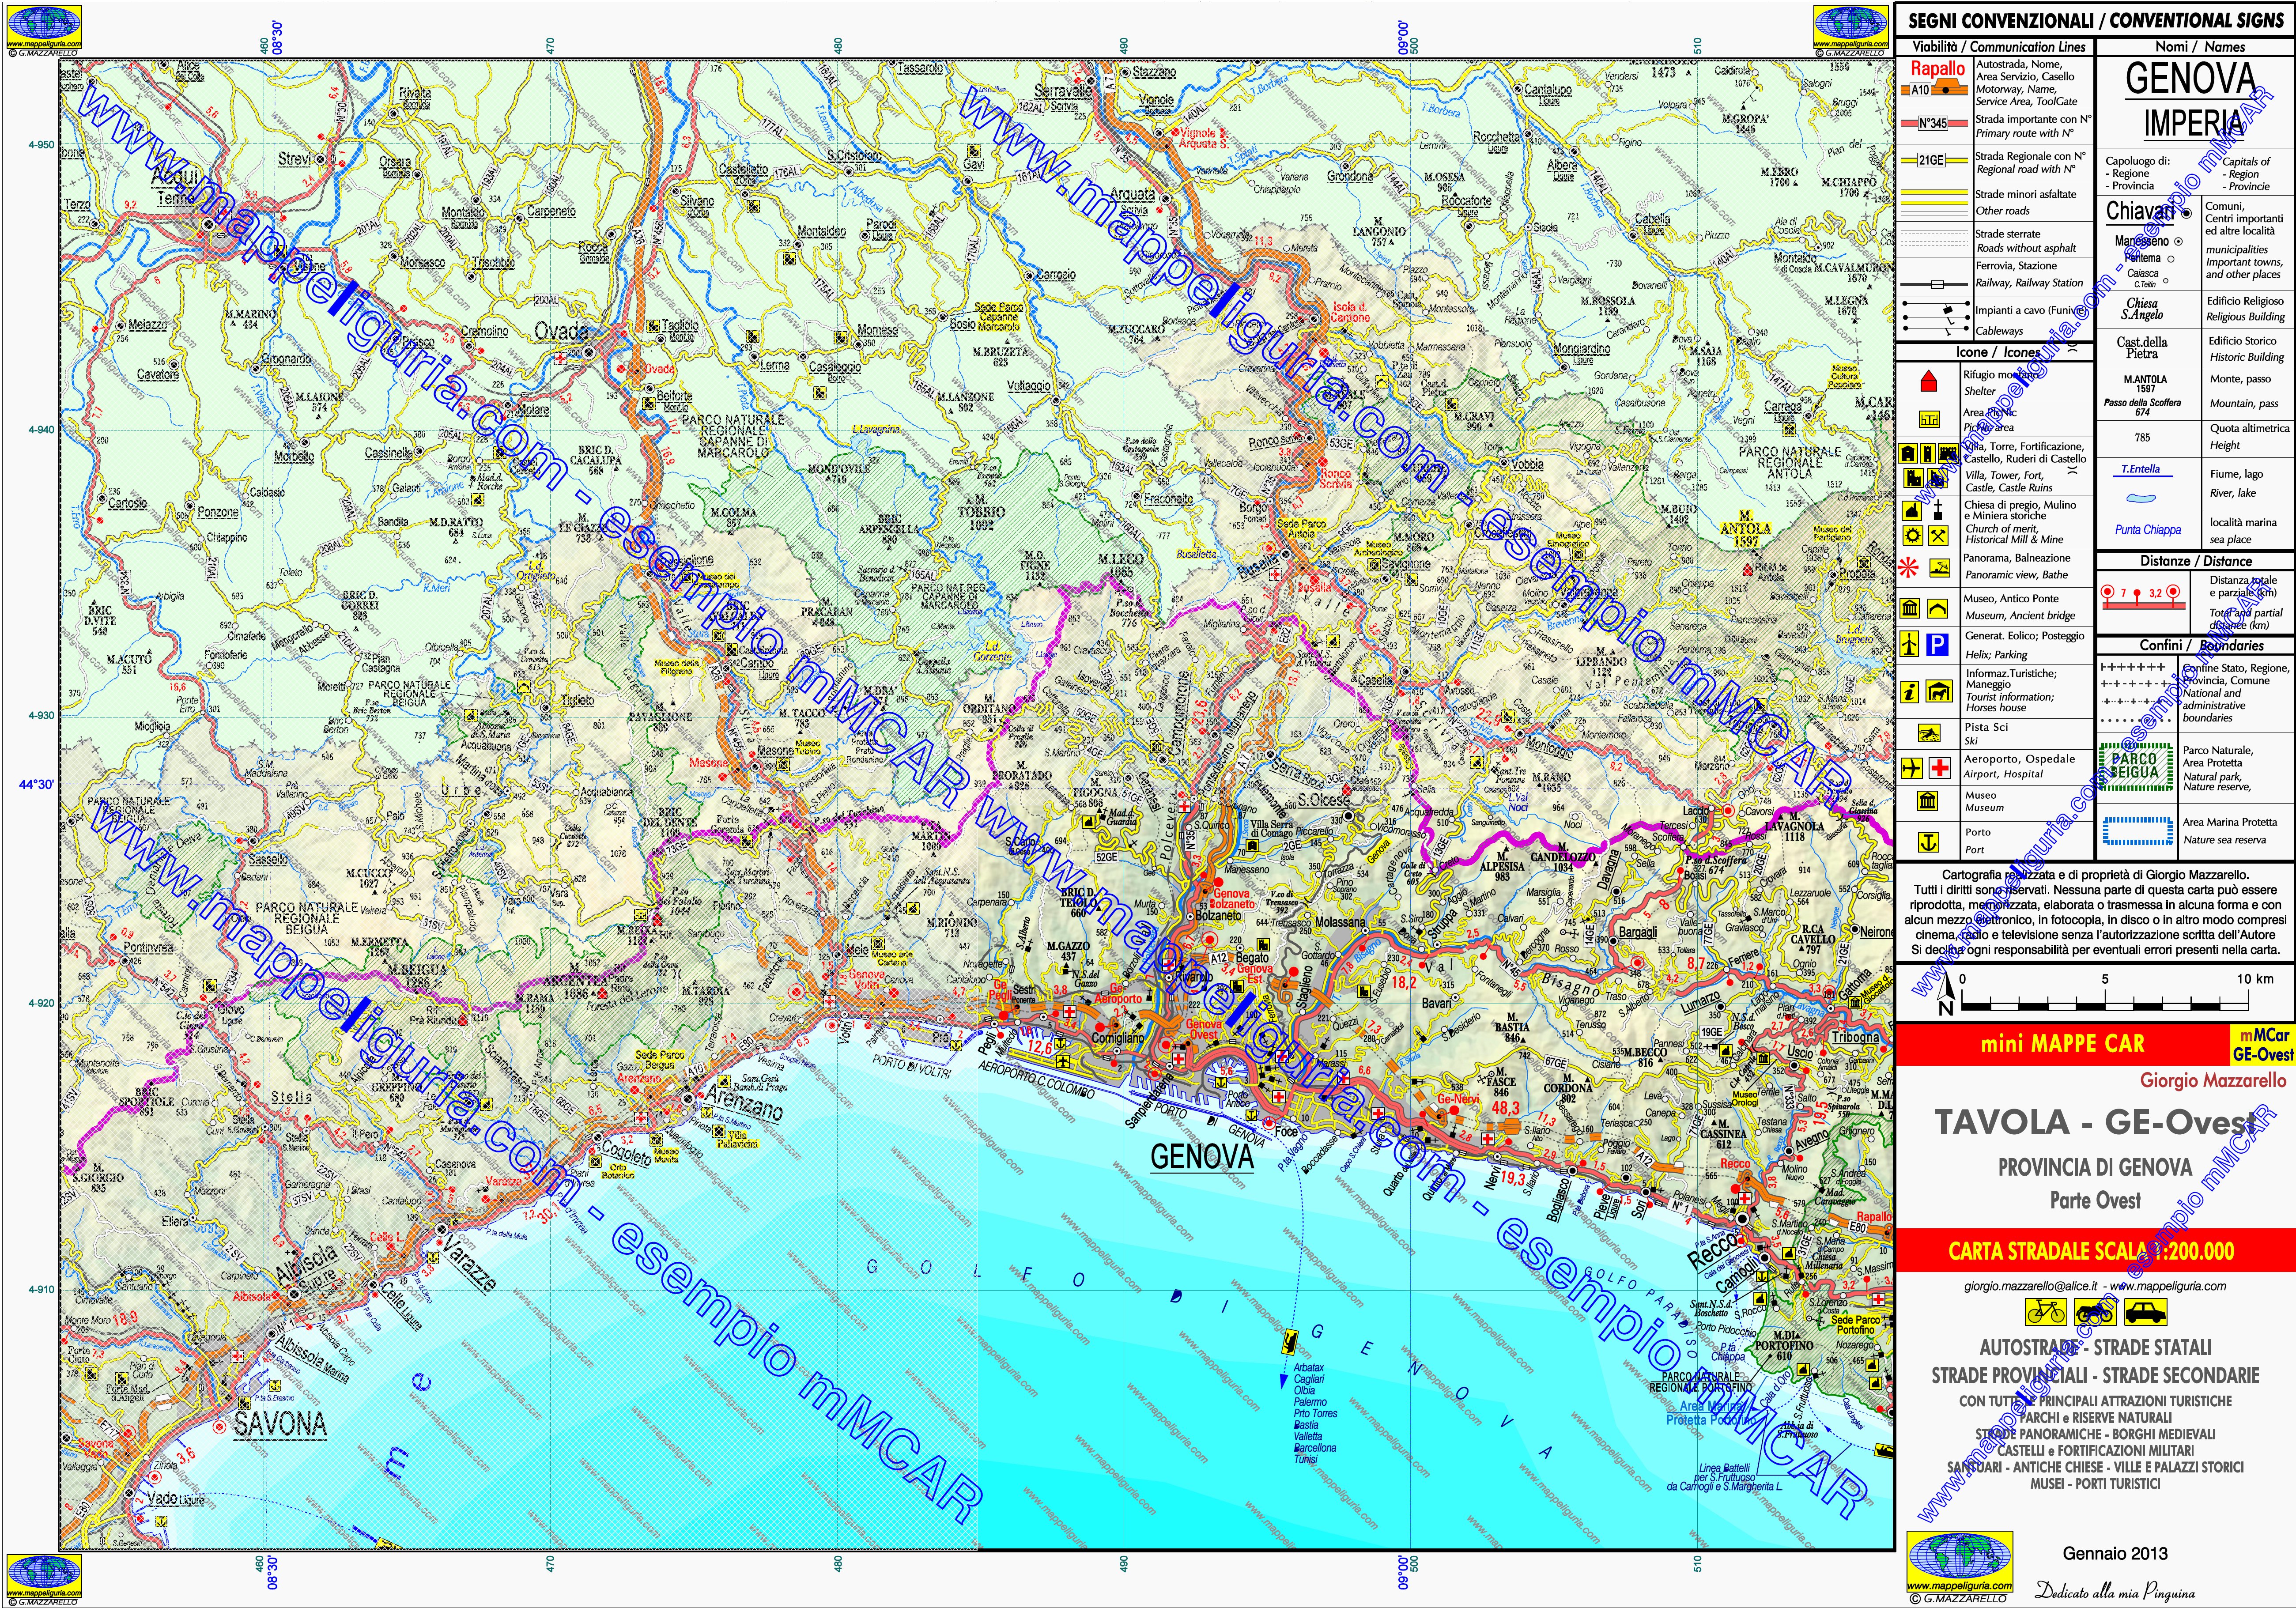Click the Varazze town label on the coast

[470, 1263]
